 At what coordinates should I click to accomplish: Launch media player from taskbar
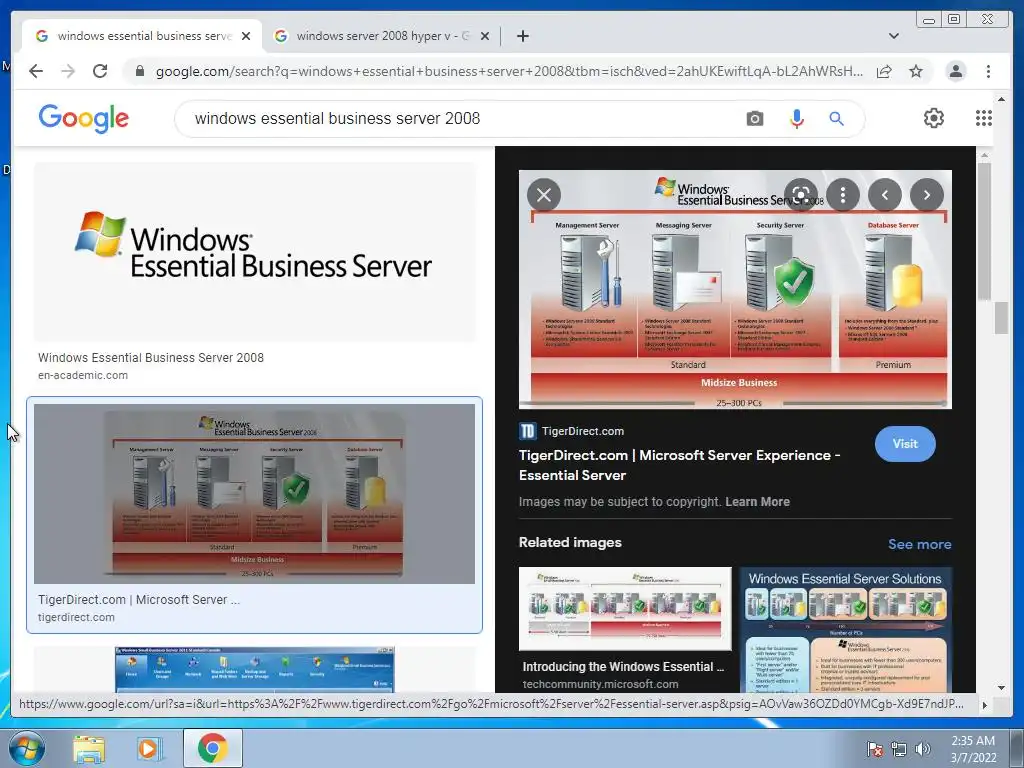pos(150,748)
